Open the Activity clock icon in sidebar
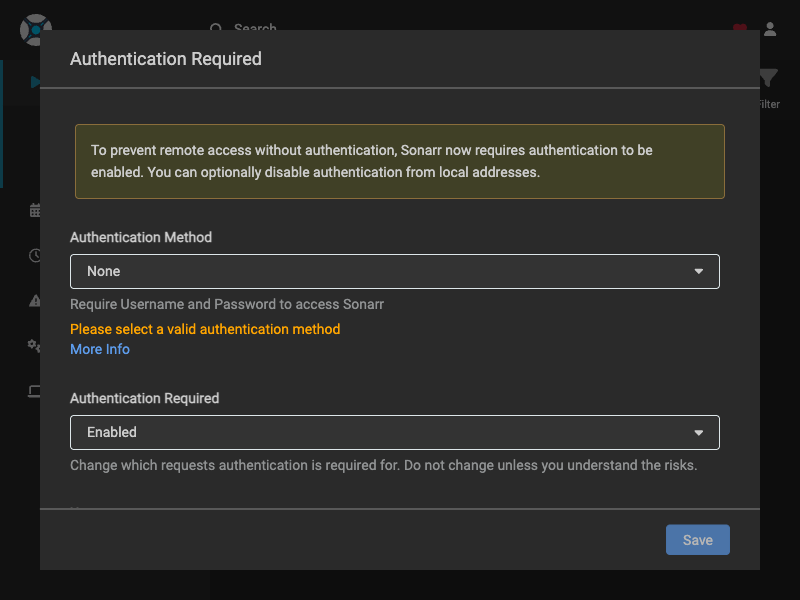800x600 pixels. click(x=35, y=255)
